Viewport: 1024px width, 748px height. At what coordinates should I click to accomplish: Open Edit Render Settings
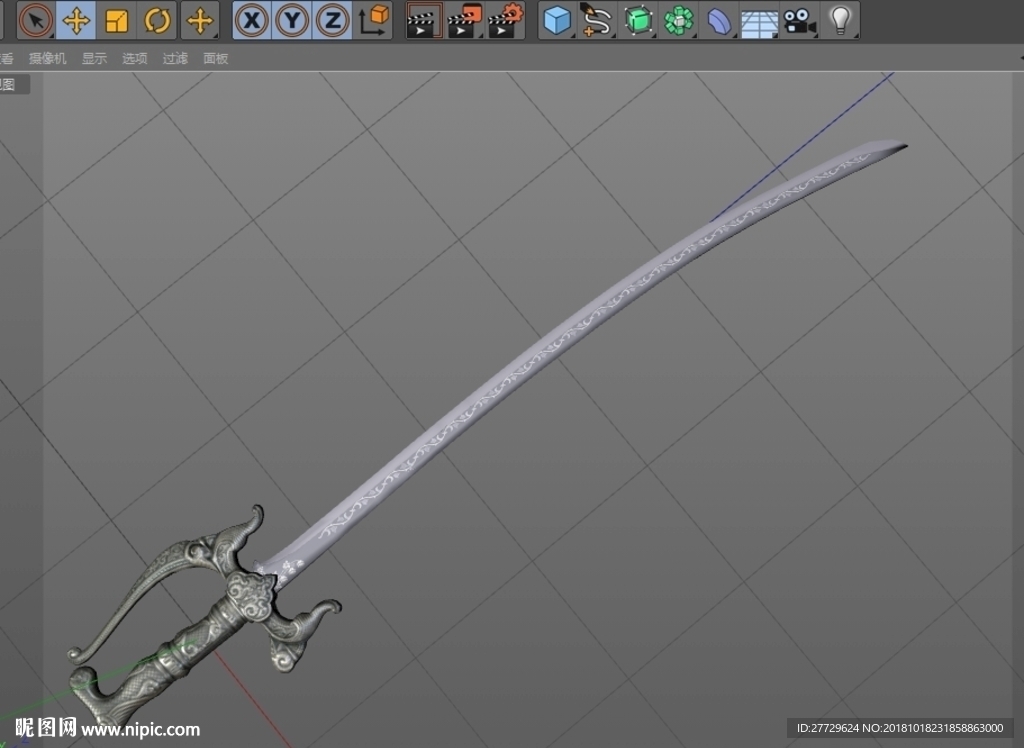(x=505, y=20)
